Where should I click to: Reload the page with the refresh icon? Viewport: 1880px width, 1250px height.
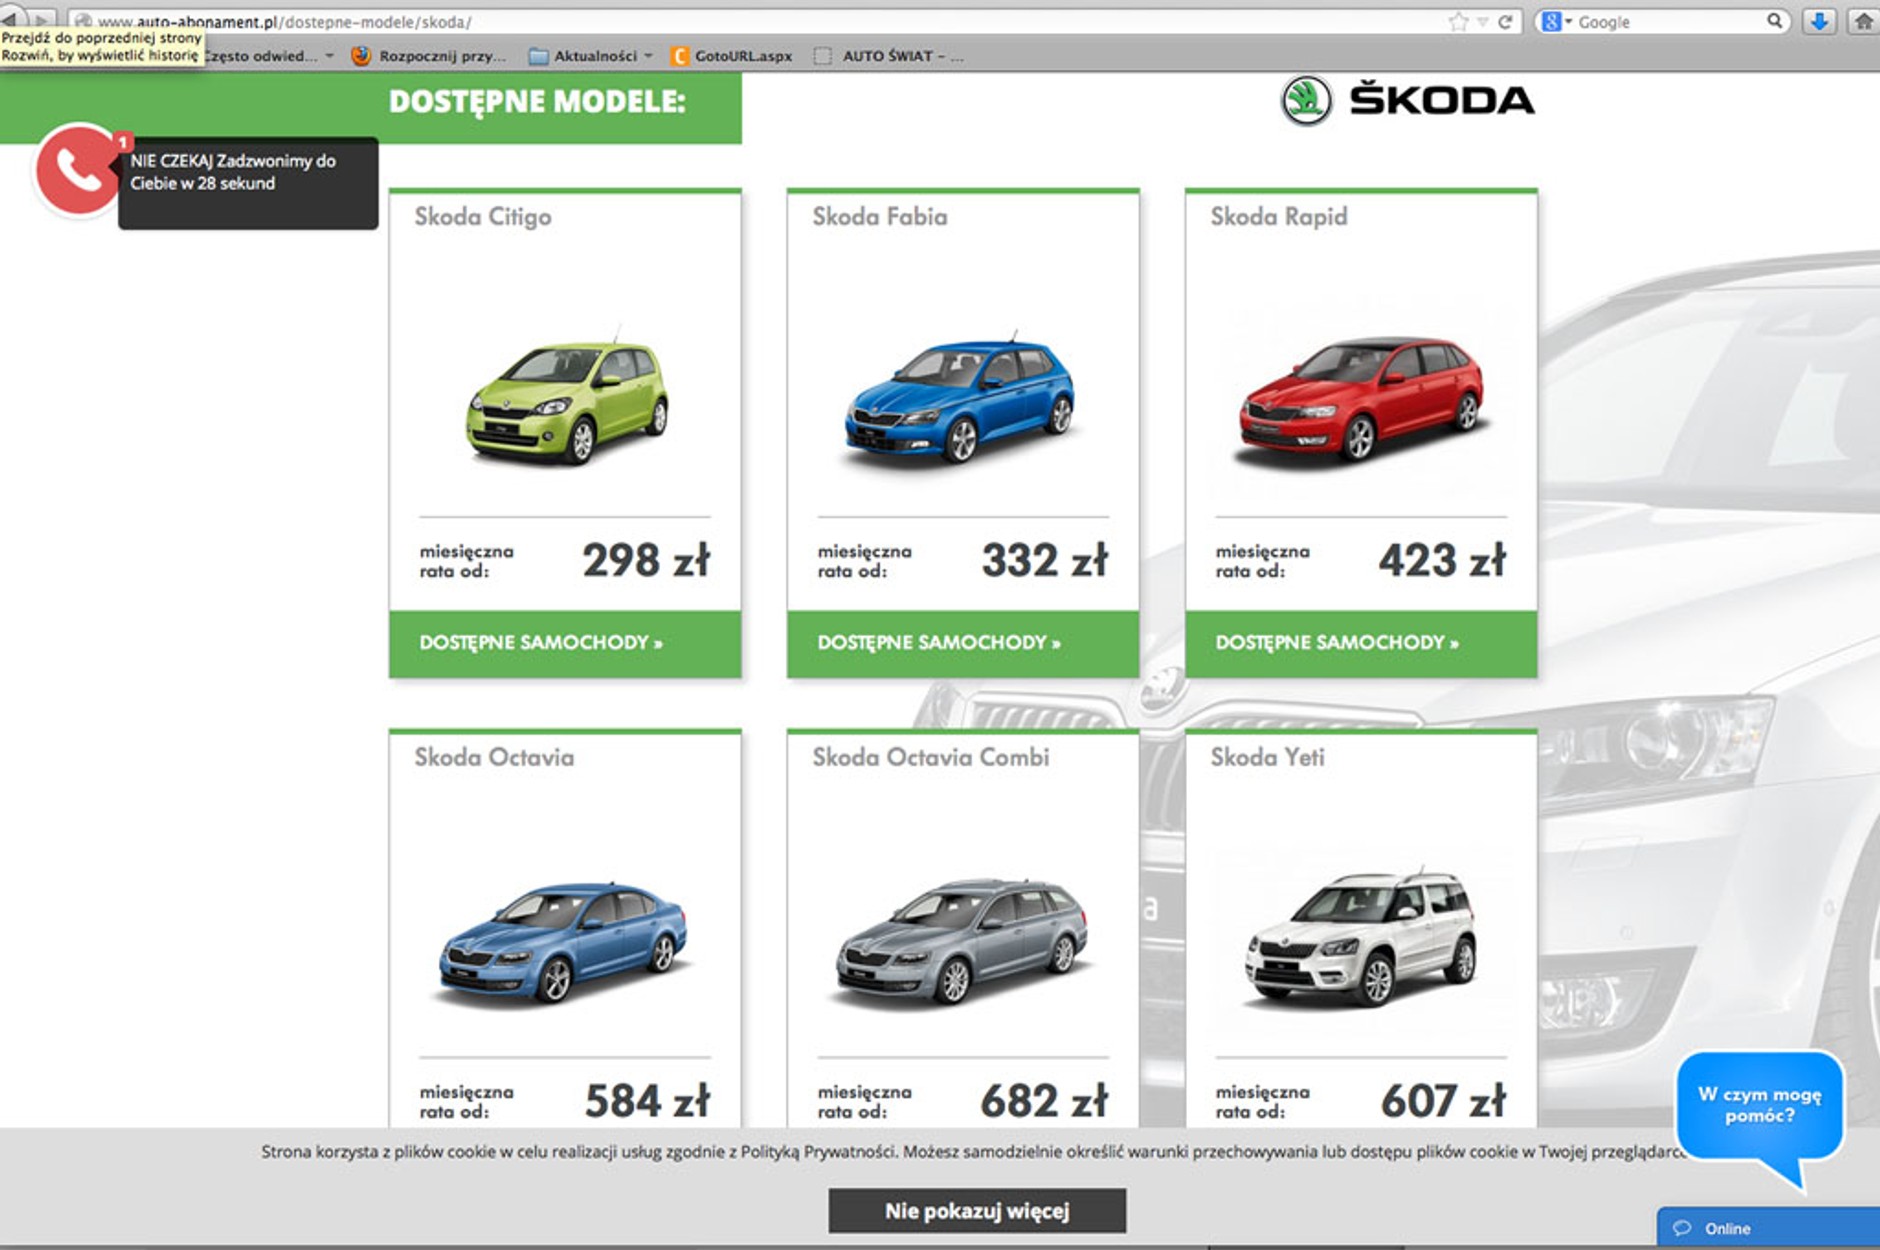coord(1505,22)
